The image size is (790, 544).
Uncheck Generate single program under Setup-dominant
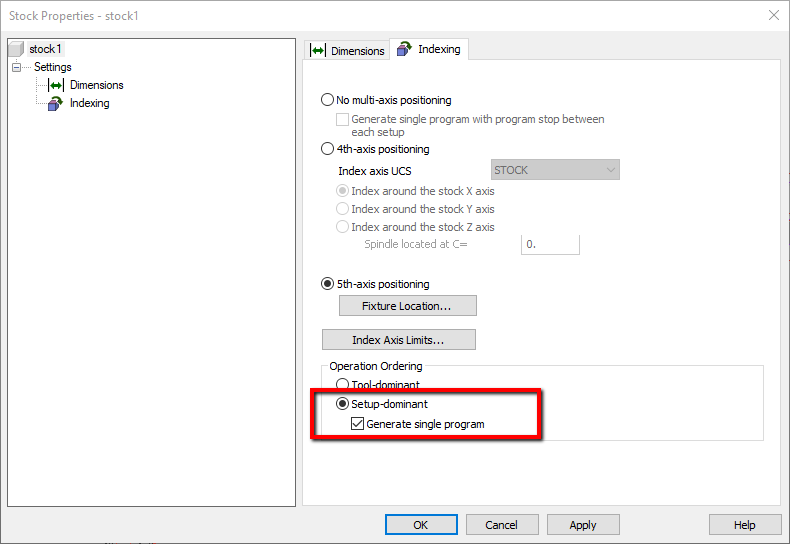click(357, 424)
